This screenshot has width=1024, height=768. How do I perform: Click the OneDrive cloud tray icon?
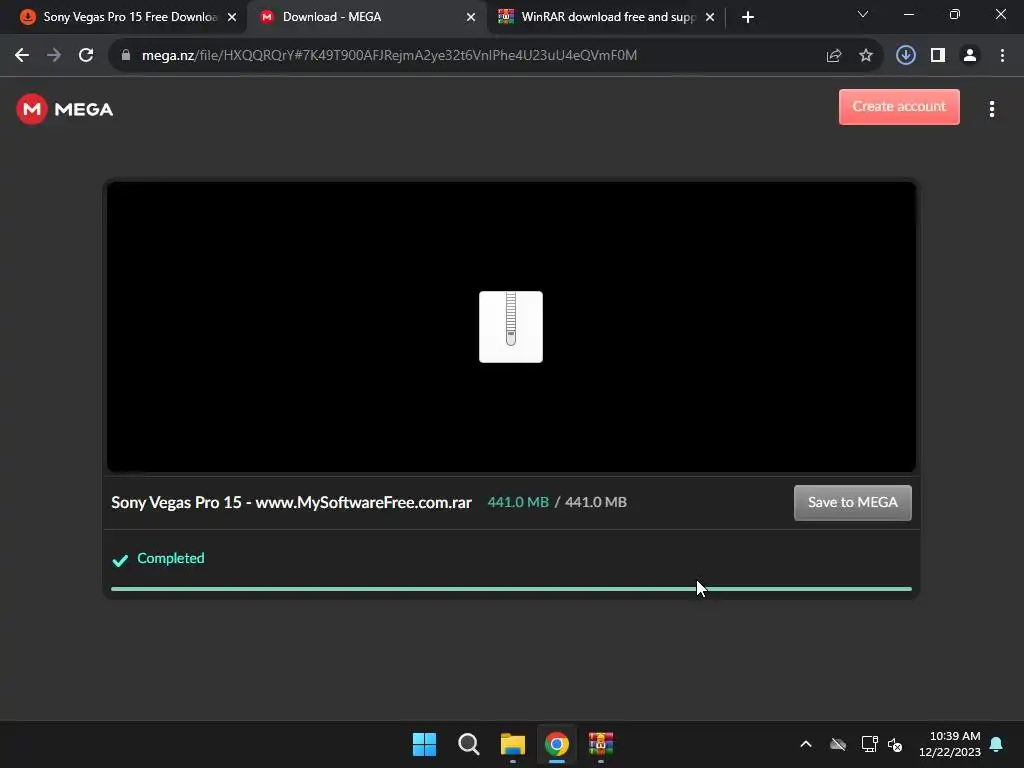(838, 744)
